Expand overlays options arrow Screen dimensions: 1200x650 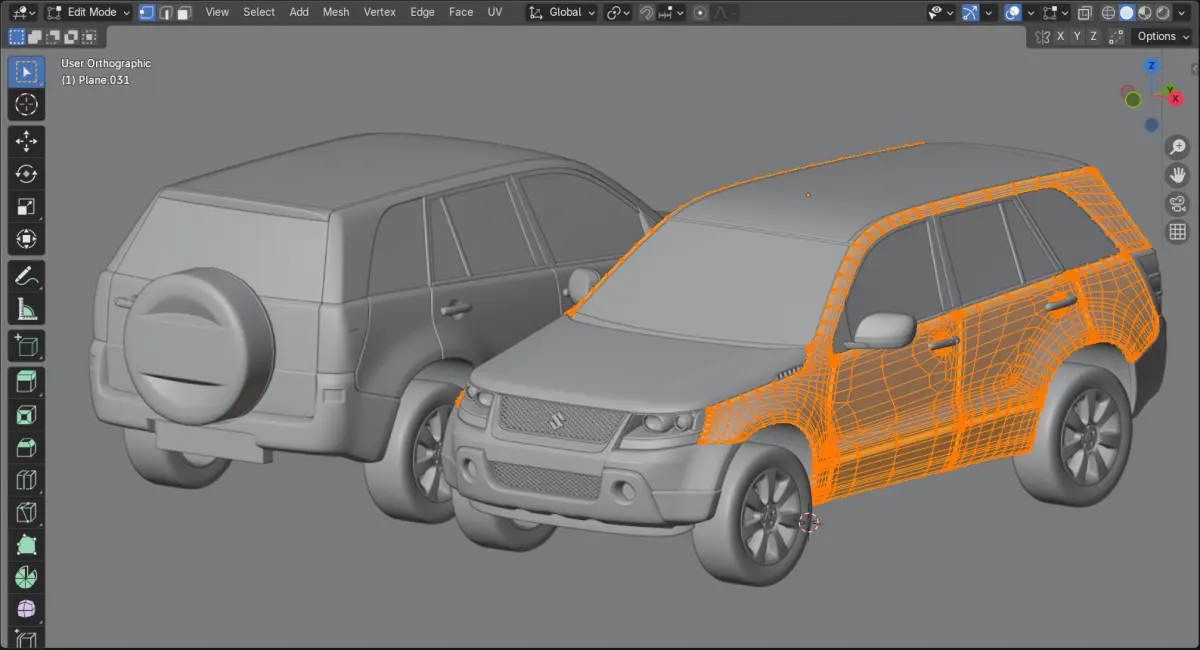tap(1030, 12)
